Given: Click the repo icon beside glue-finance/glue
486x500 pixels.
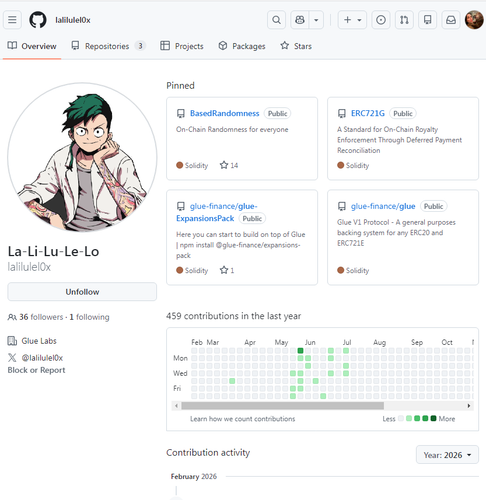Looking at the screenshot, I should (342, 207).
